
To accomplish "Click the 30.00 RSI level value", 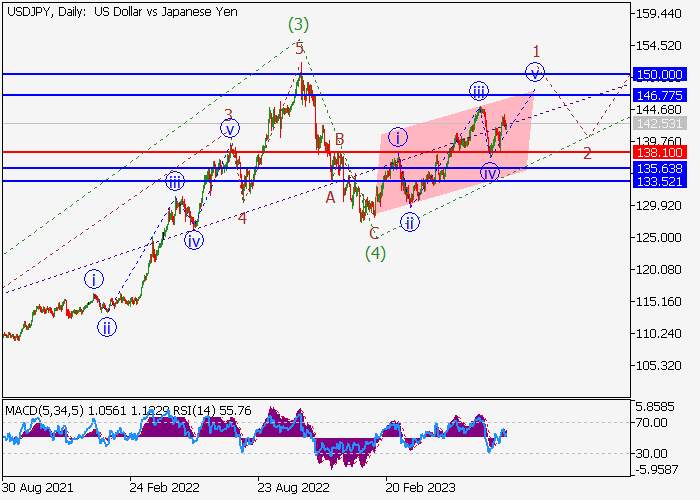I will (x=651, y=454).
